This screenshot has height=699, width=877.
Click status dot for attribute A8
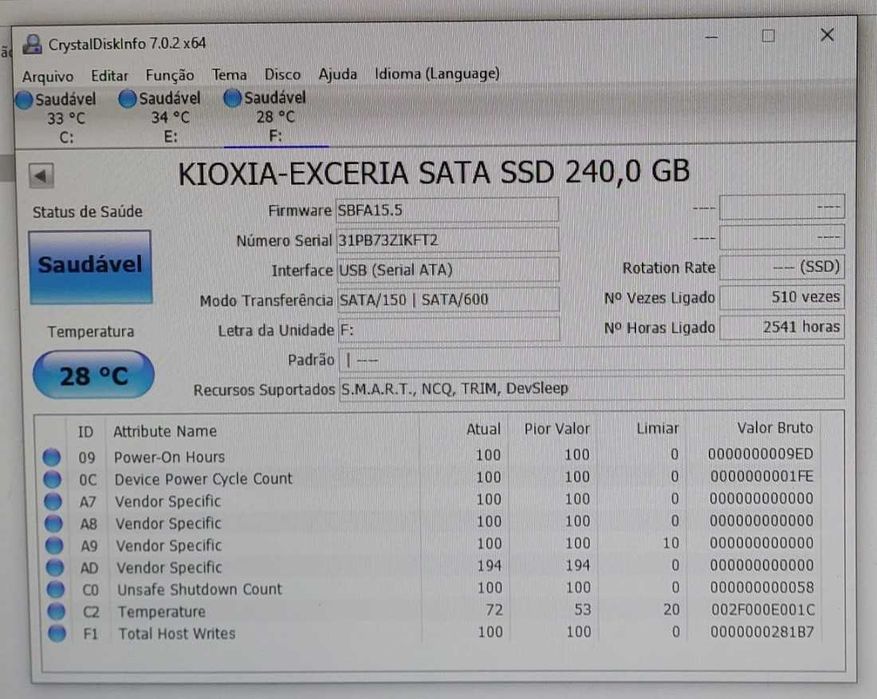53,523
